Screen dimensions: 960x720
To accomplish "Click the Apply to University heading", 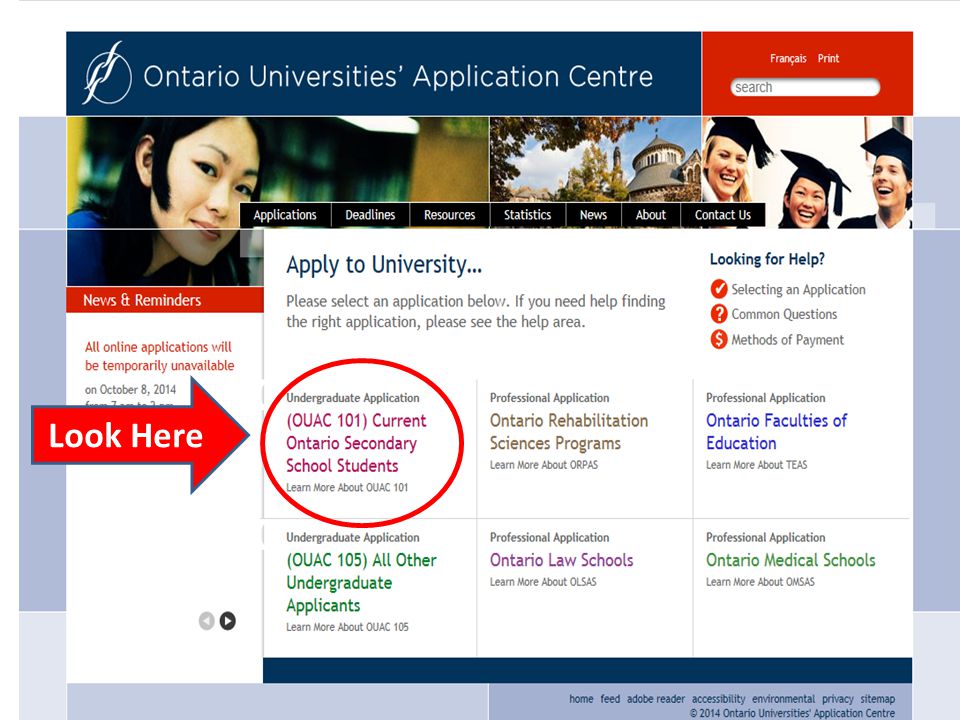I will click(384, 265).
